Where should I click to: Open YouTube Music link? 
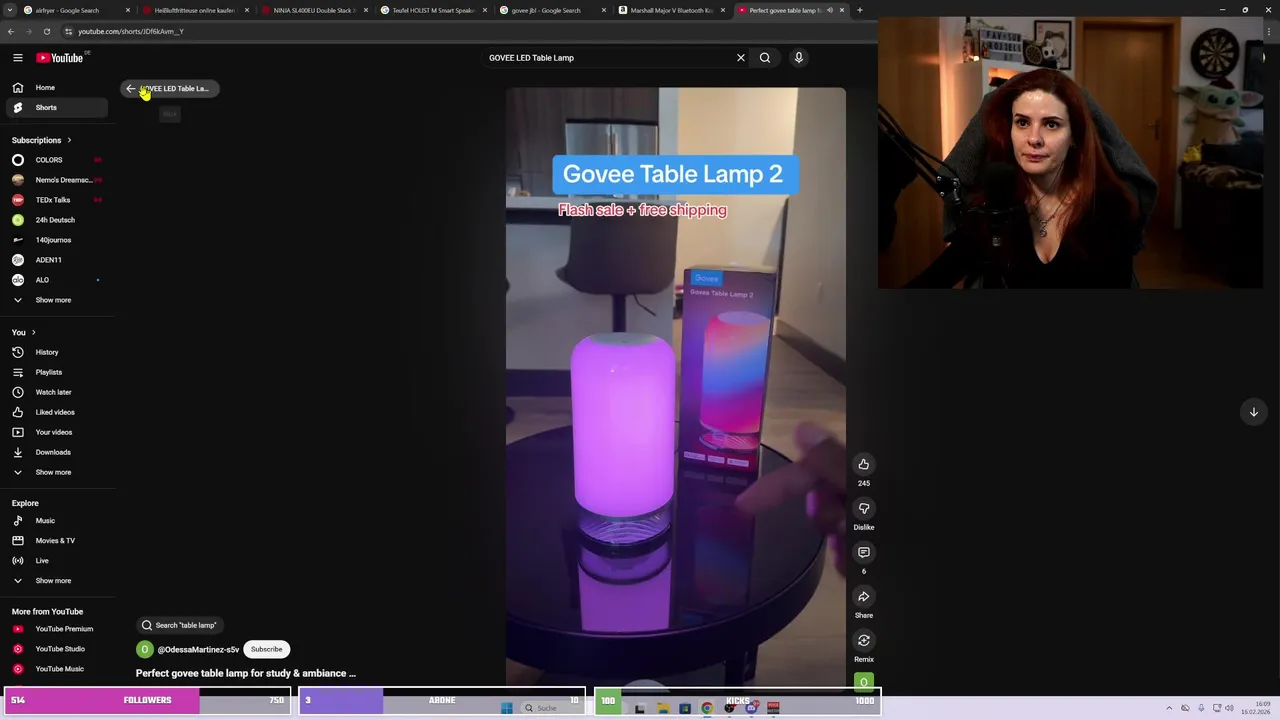56,669
